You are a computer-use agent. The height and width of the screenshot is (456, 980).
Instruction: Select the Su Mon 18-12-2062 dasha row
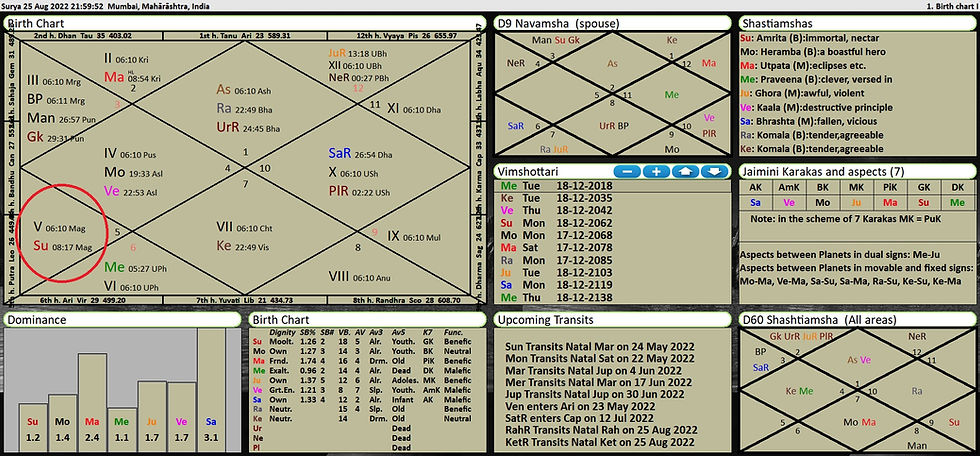[612, 223]
